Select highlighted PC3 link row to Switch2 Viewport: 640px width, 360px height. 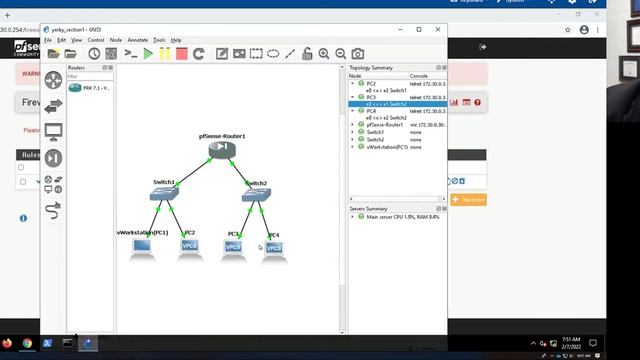click(398, 104)
